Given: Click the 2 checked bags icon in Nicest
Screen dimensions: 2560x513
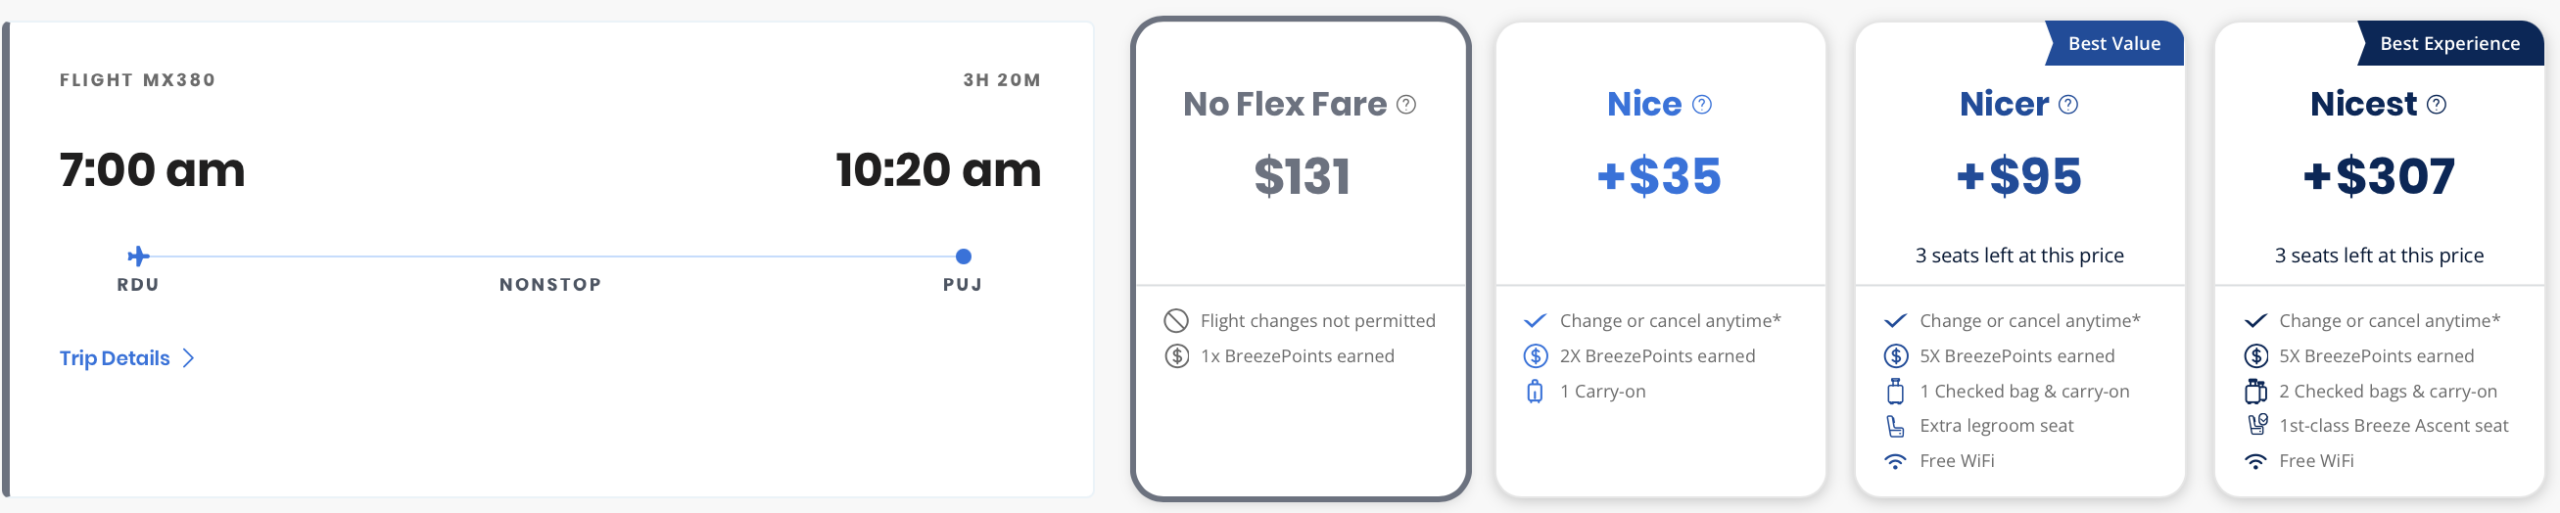Looking at the screenshot, I should pyautogui.click(x=2256, y=391).
